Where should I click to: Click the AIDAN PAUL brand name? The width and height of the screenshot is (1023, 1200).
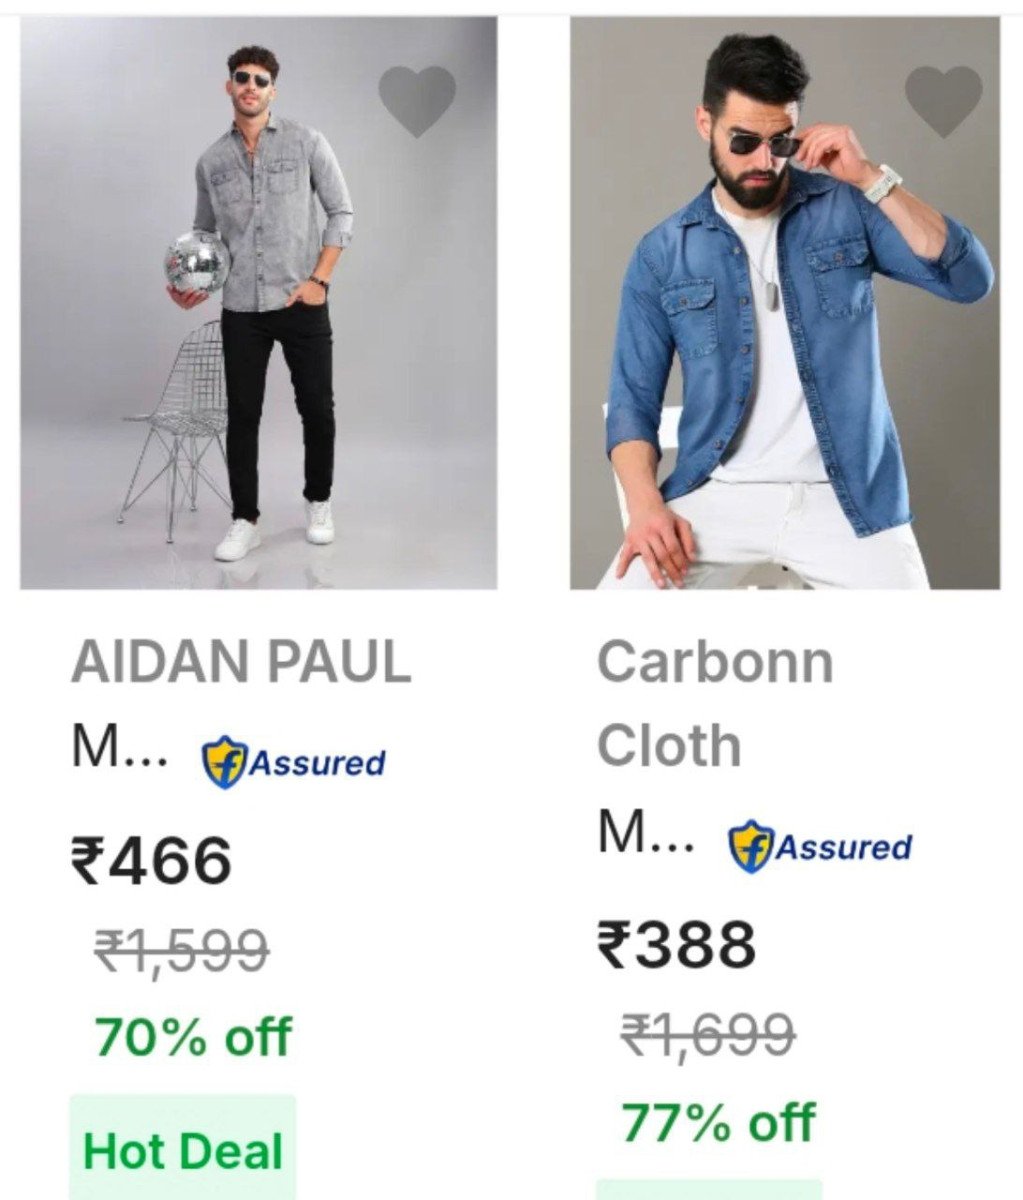click(241, 662)
